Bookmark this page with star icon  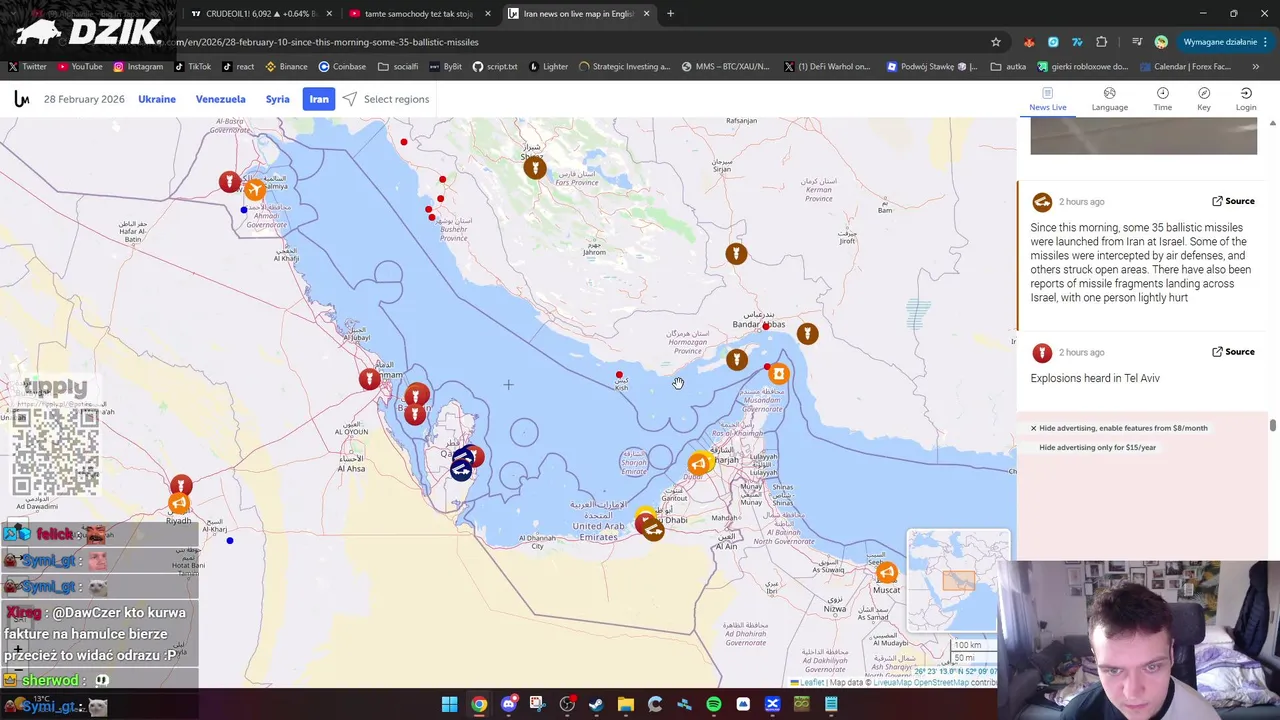996,42
